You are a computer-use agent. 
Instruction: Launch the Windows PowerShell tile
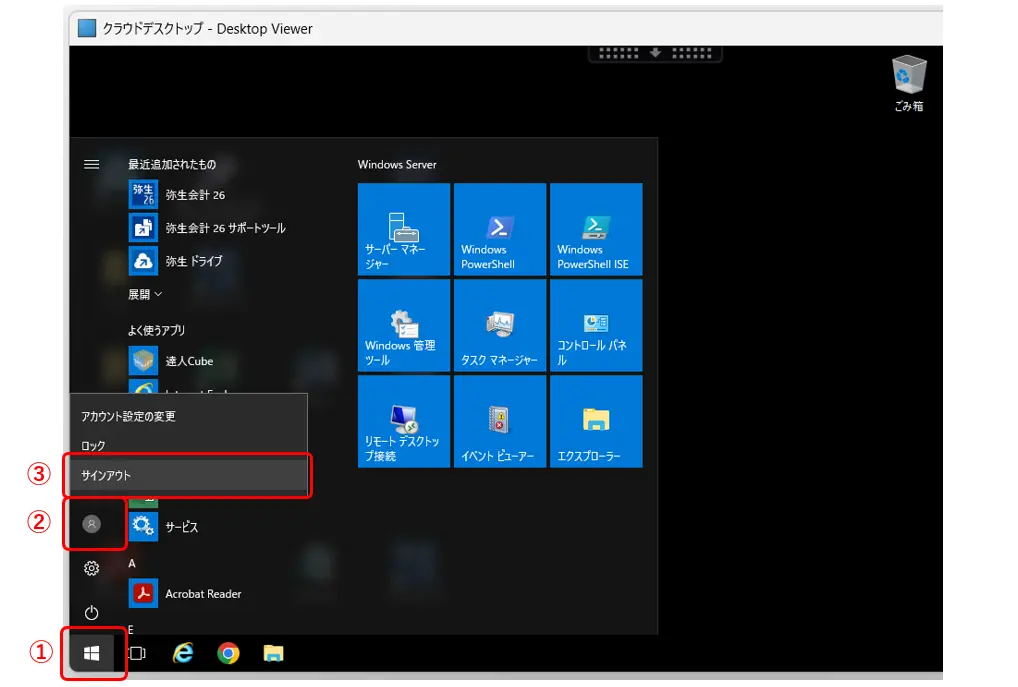[500, 229]
